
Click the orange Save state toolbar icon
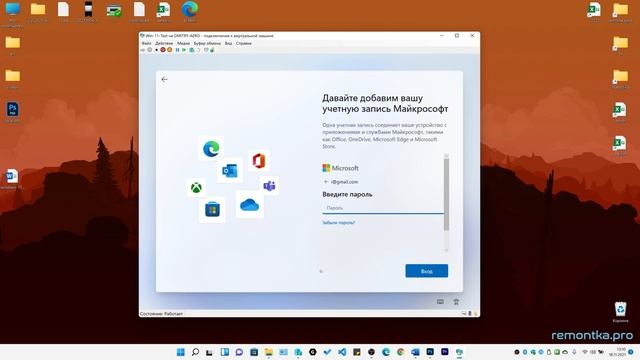click(x=169, y=50)
